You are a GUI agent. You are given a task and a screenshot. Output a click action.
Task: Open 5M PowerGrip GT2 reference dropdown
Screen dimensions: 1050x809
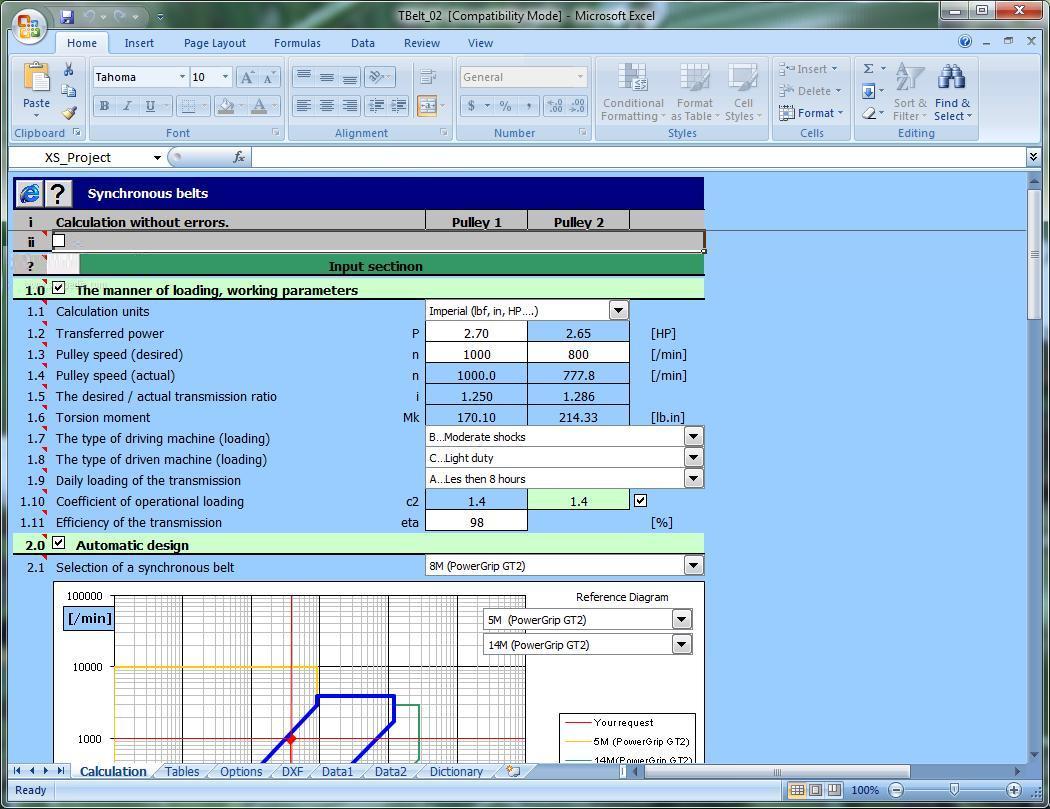[682, 619]
